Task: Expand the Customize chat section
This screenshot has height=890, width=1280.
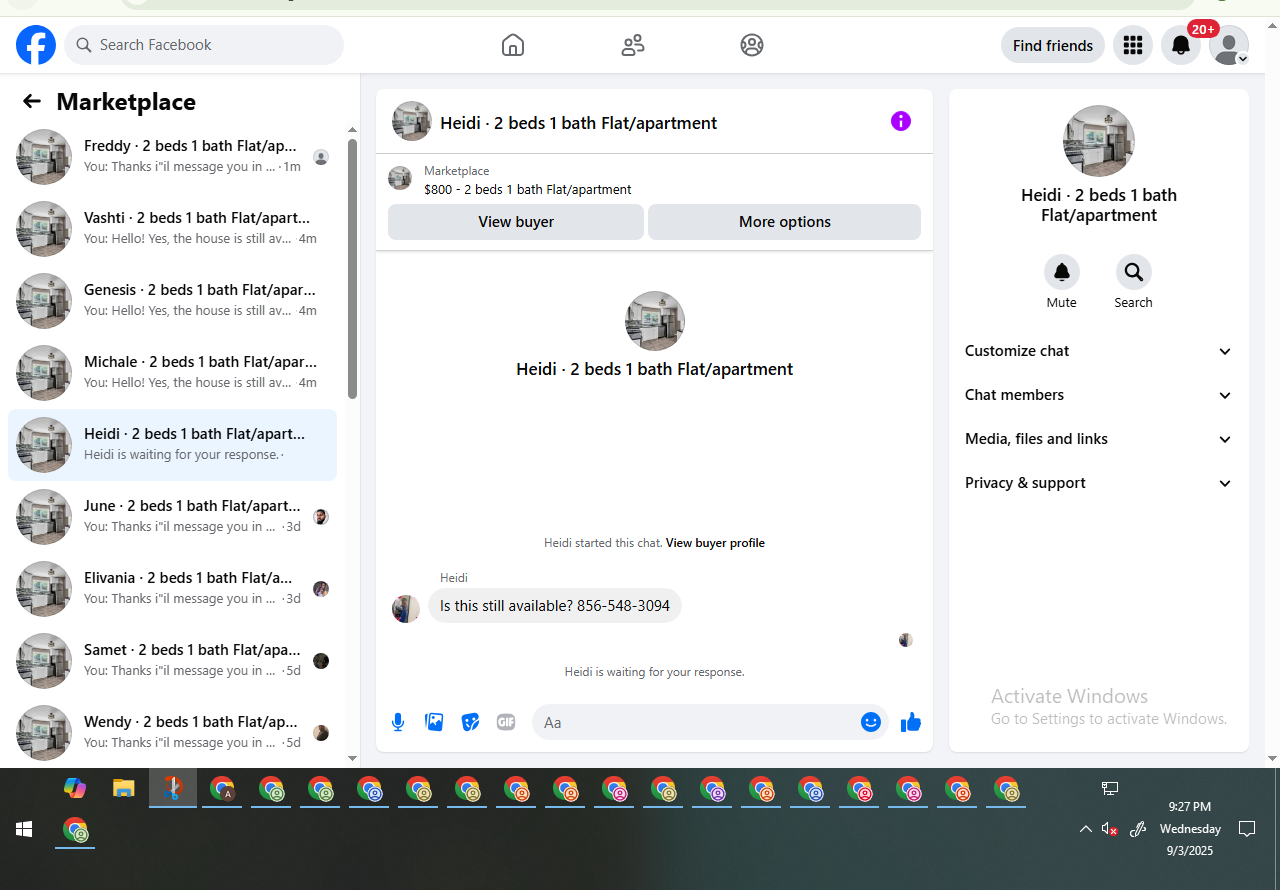Action: coord(1099,351)
